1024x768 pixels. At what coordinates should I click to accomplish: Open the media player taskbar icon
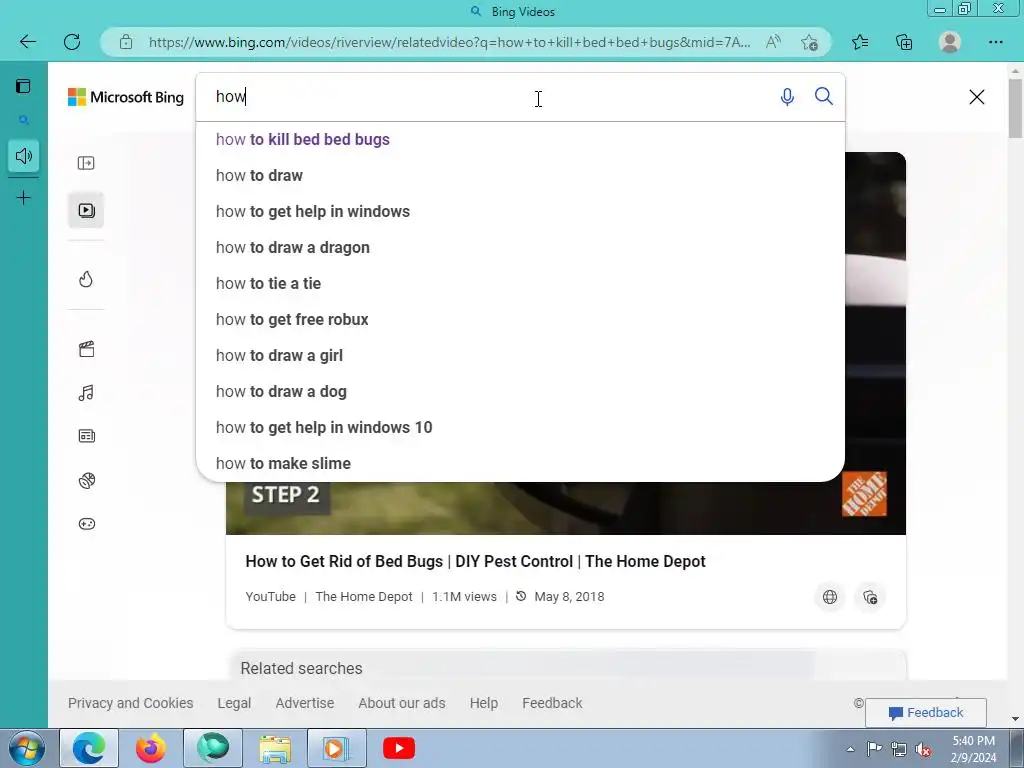(336, 748)
